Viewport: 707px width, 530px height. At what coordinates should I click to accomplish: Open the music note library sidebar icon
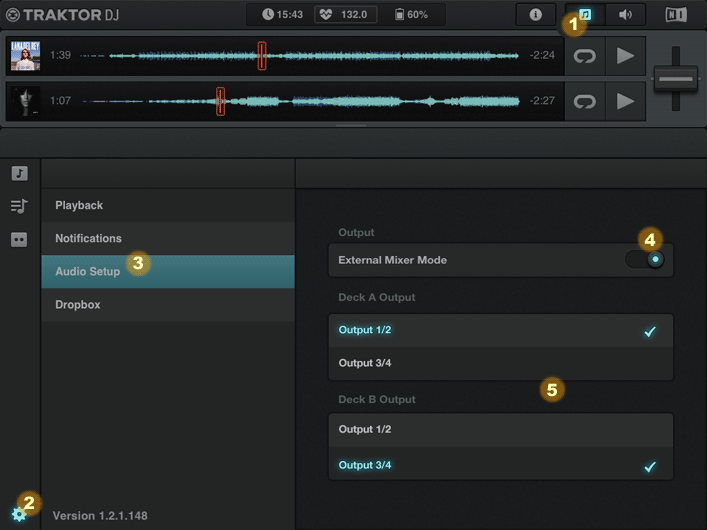click(x=19, y=173)
